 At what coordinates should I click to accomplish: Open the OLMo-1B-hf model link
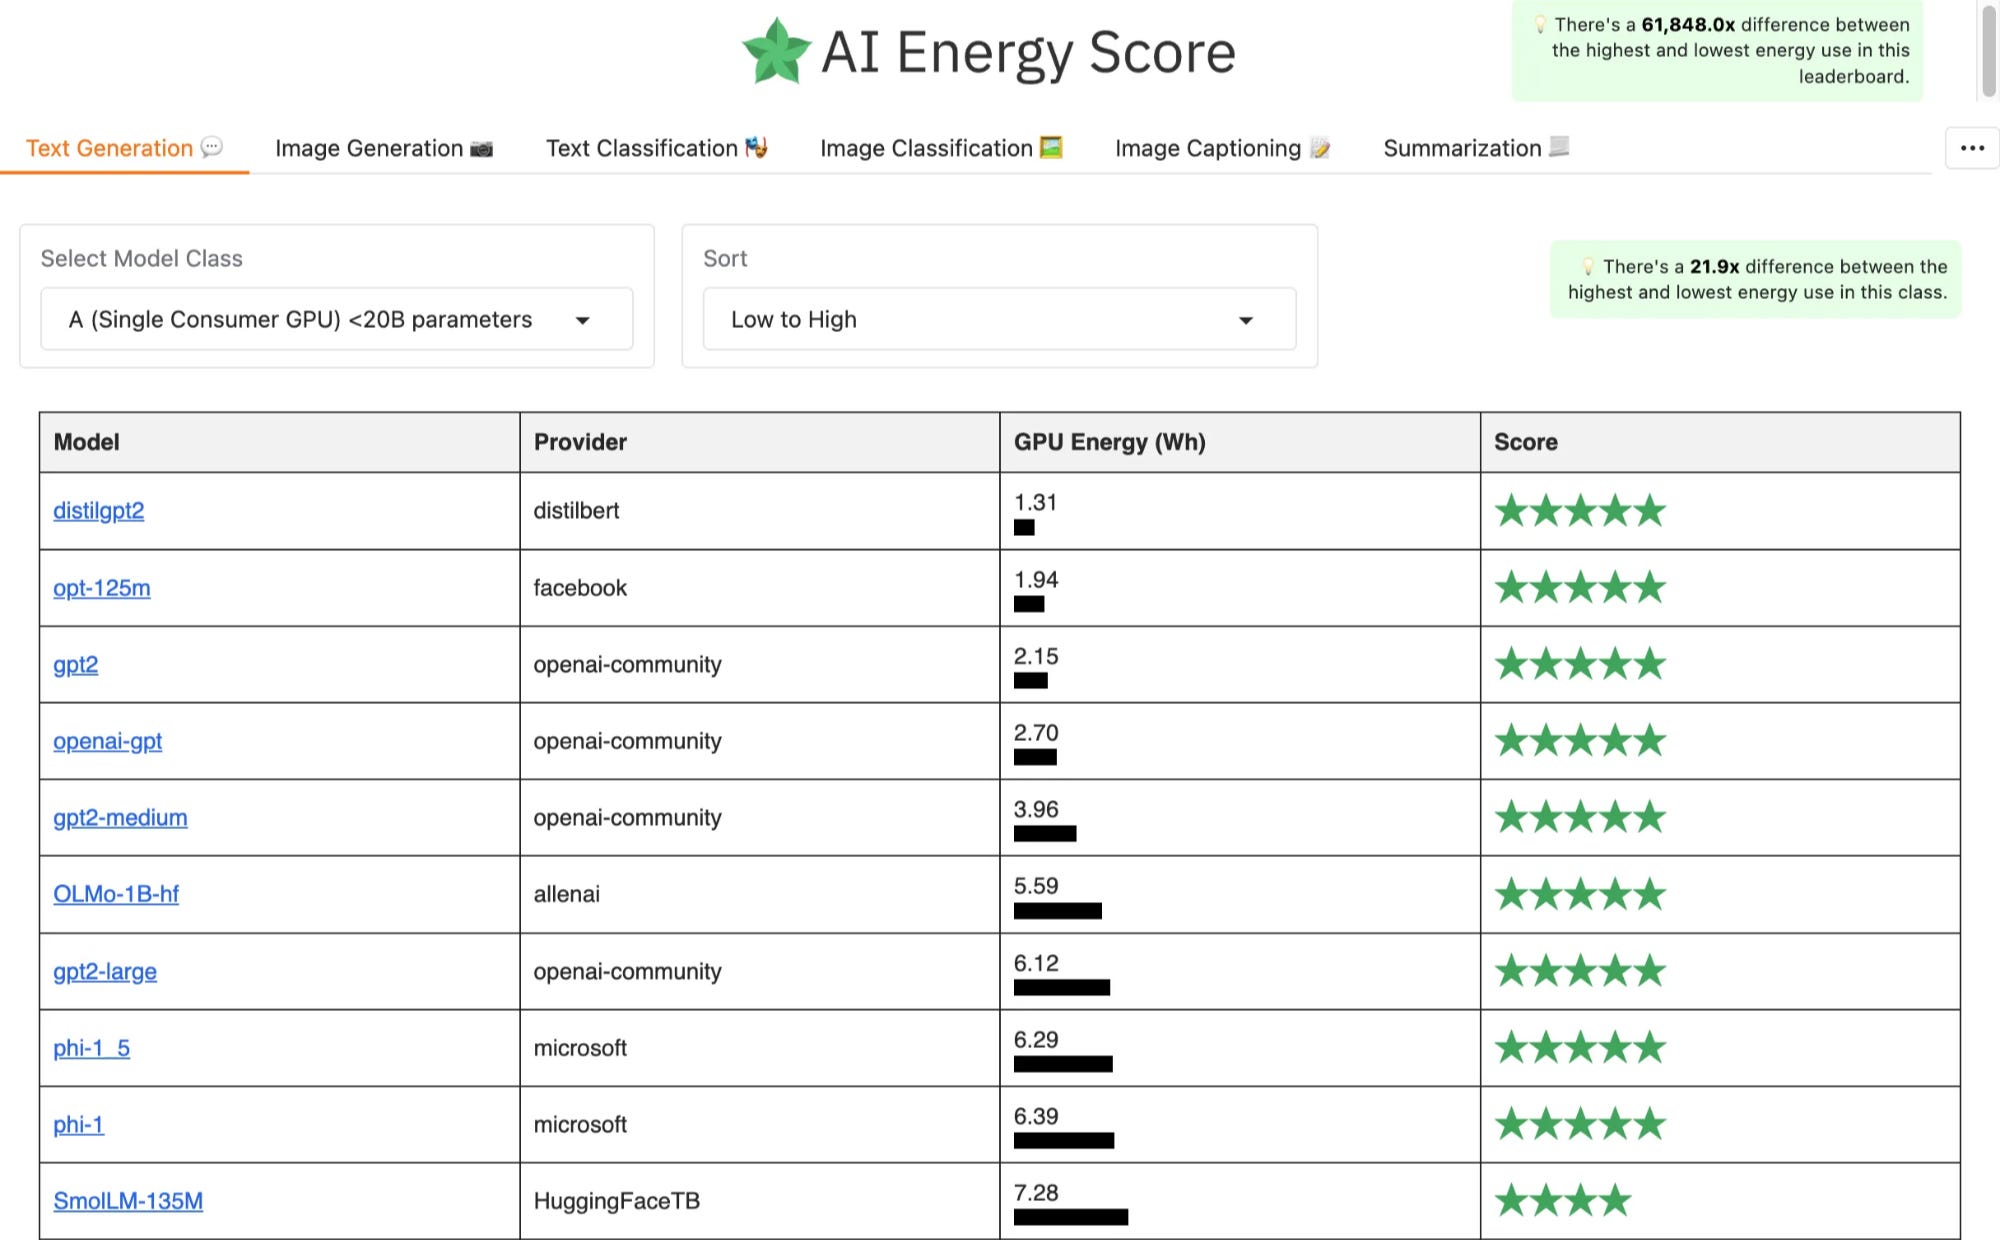click(116, 894)
